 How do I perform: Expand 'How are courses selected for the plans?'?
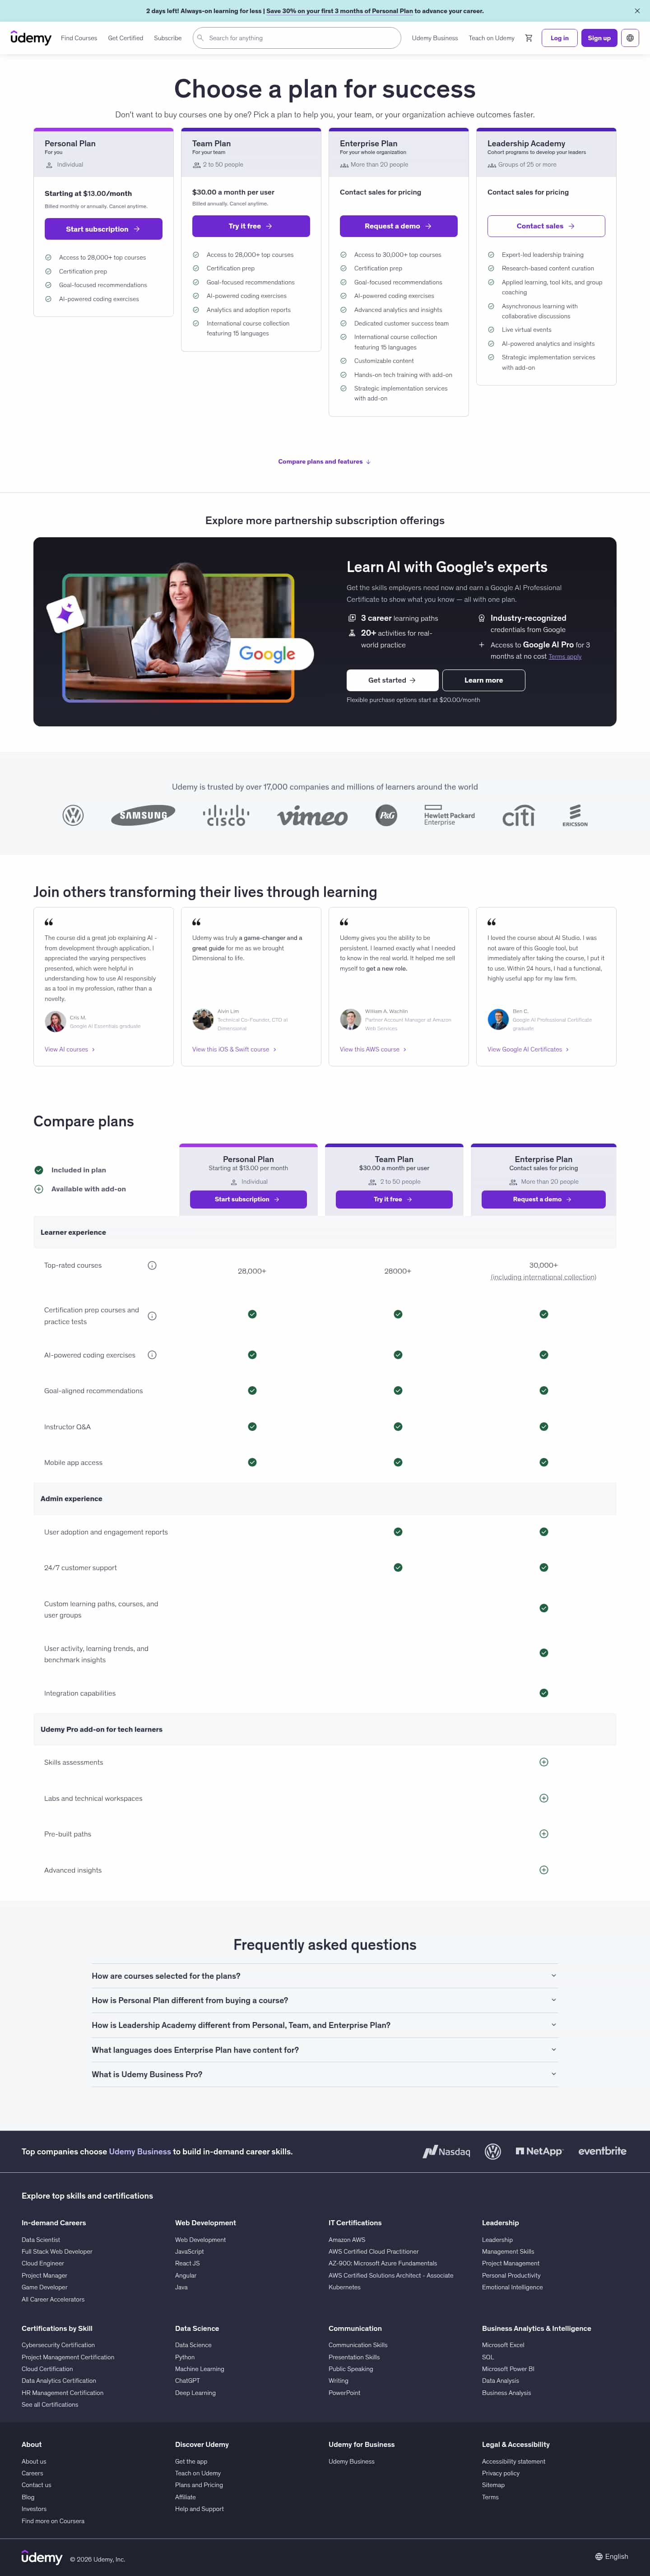(x=325, y=1976)
